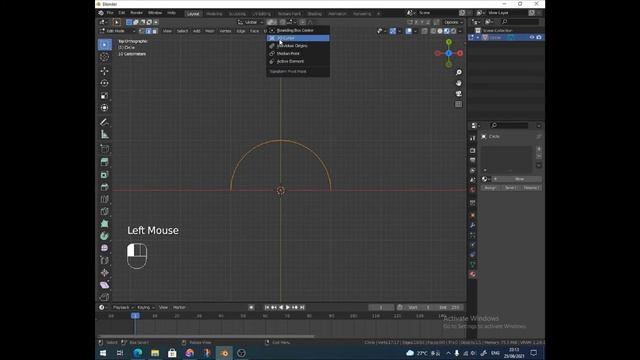Click the green Y axis on navigation gizmo
The height and width of the screenshot is (360, 640).
click(449, 42)
